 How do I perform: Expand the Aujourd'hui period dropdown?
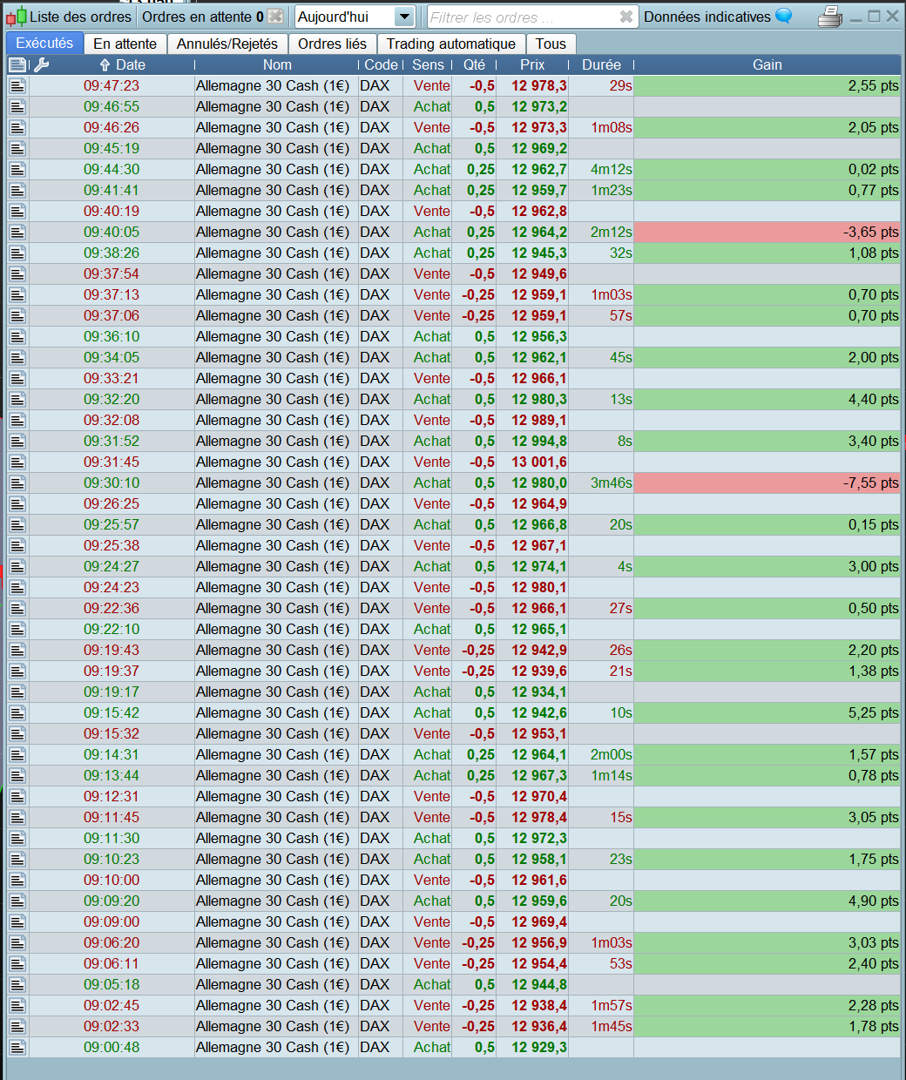coord(404,17)
